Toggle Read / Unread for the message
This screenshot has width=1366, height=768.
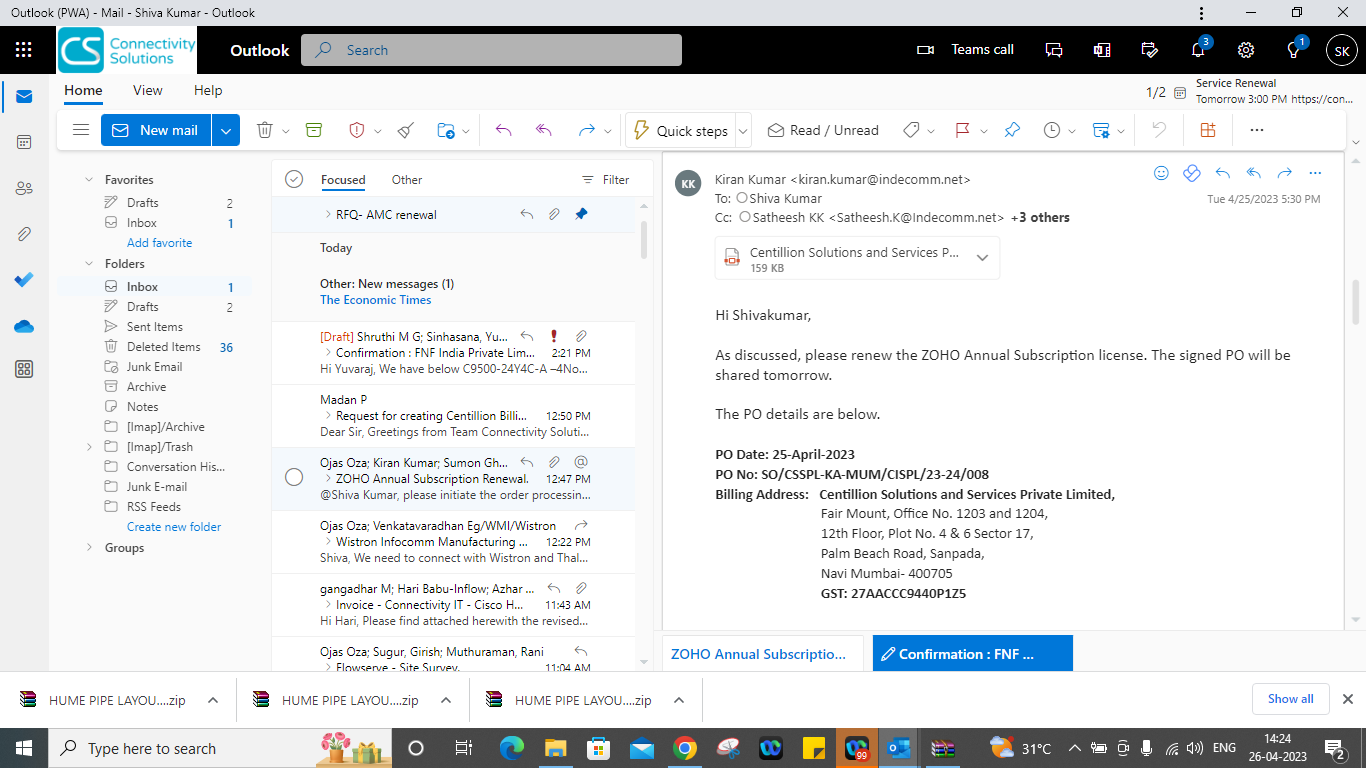click(x=823, y=130)
